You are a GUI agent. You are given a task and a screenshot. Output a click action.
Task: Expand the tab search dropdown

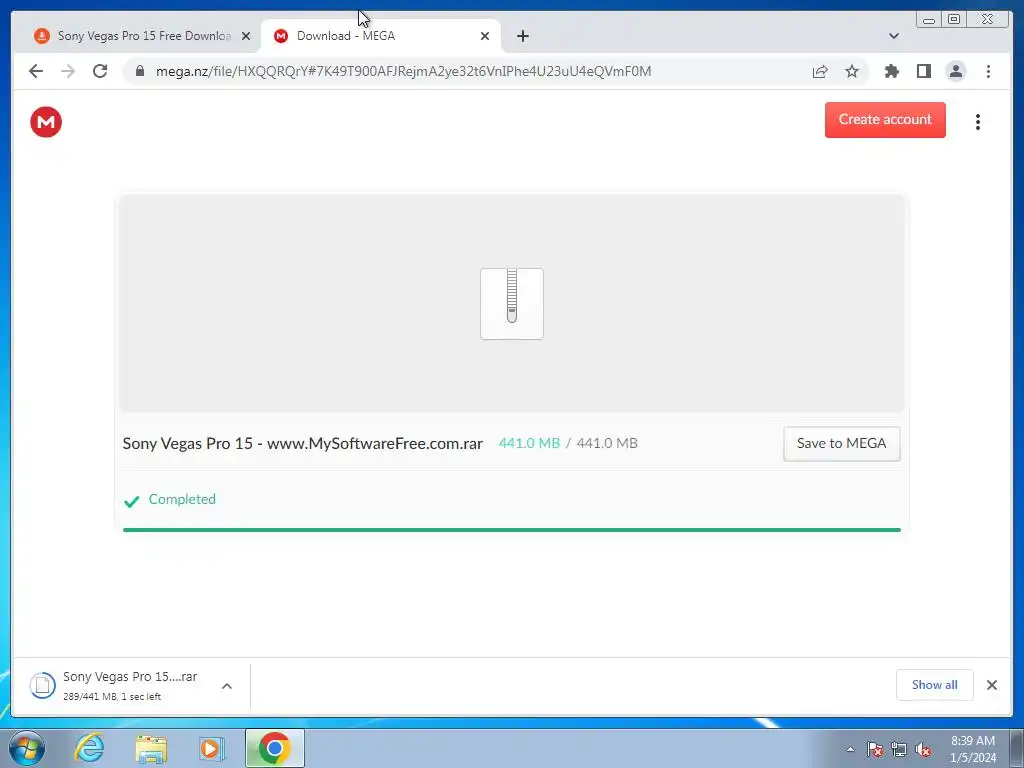point(894,36)
